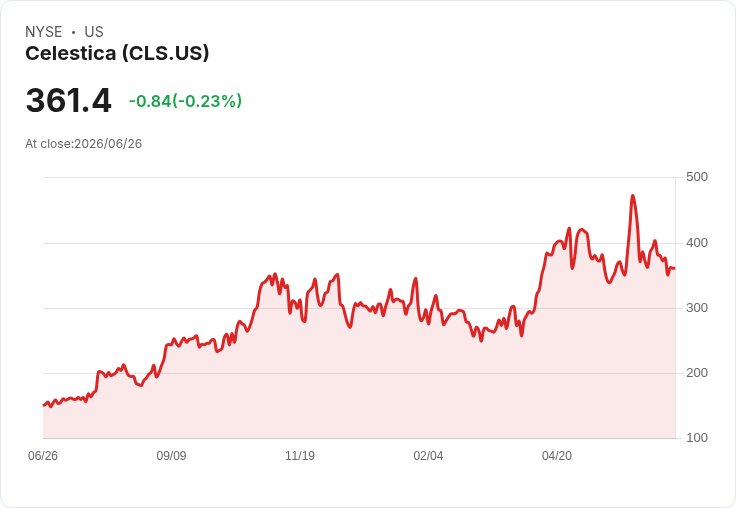Viewport: 736px width, 508px height.
Task: Click the 300 y-axis price label
Action: [697, 308]
